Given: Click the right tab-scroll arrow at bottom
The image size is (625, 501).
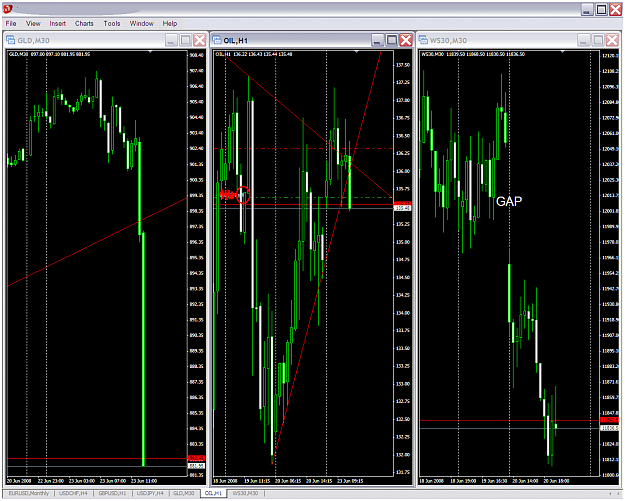Looking at the screenshot, I should pyautogui.click(x=618, y=494).
